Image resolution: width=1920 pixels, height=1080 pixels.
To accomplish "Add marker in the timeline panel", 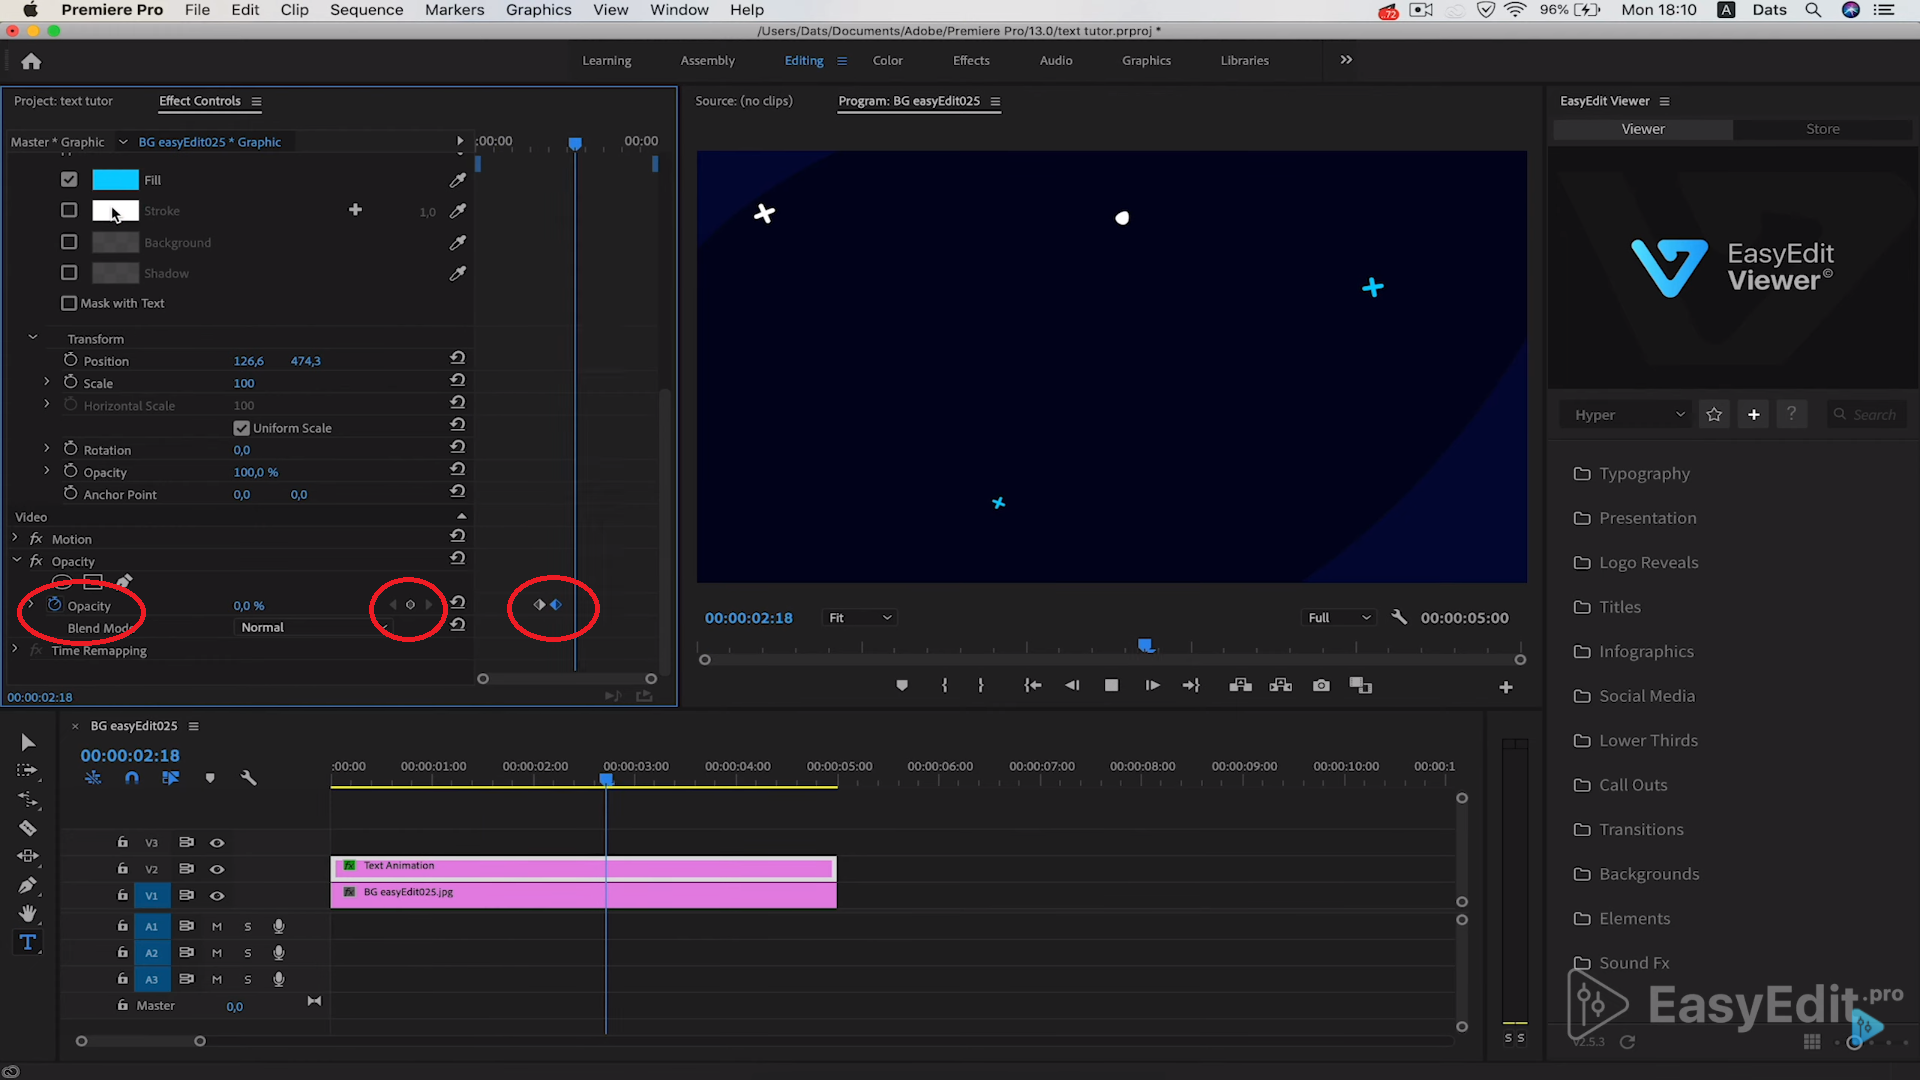I will pyautogui.click(x=210, y=778).
